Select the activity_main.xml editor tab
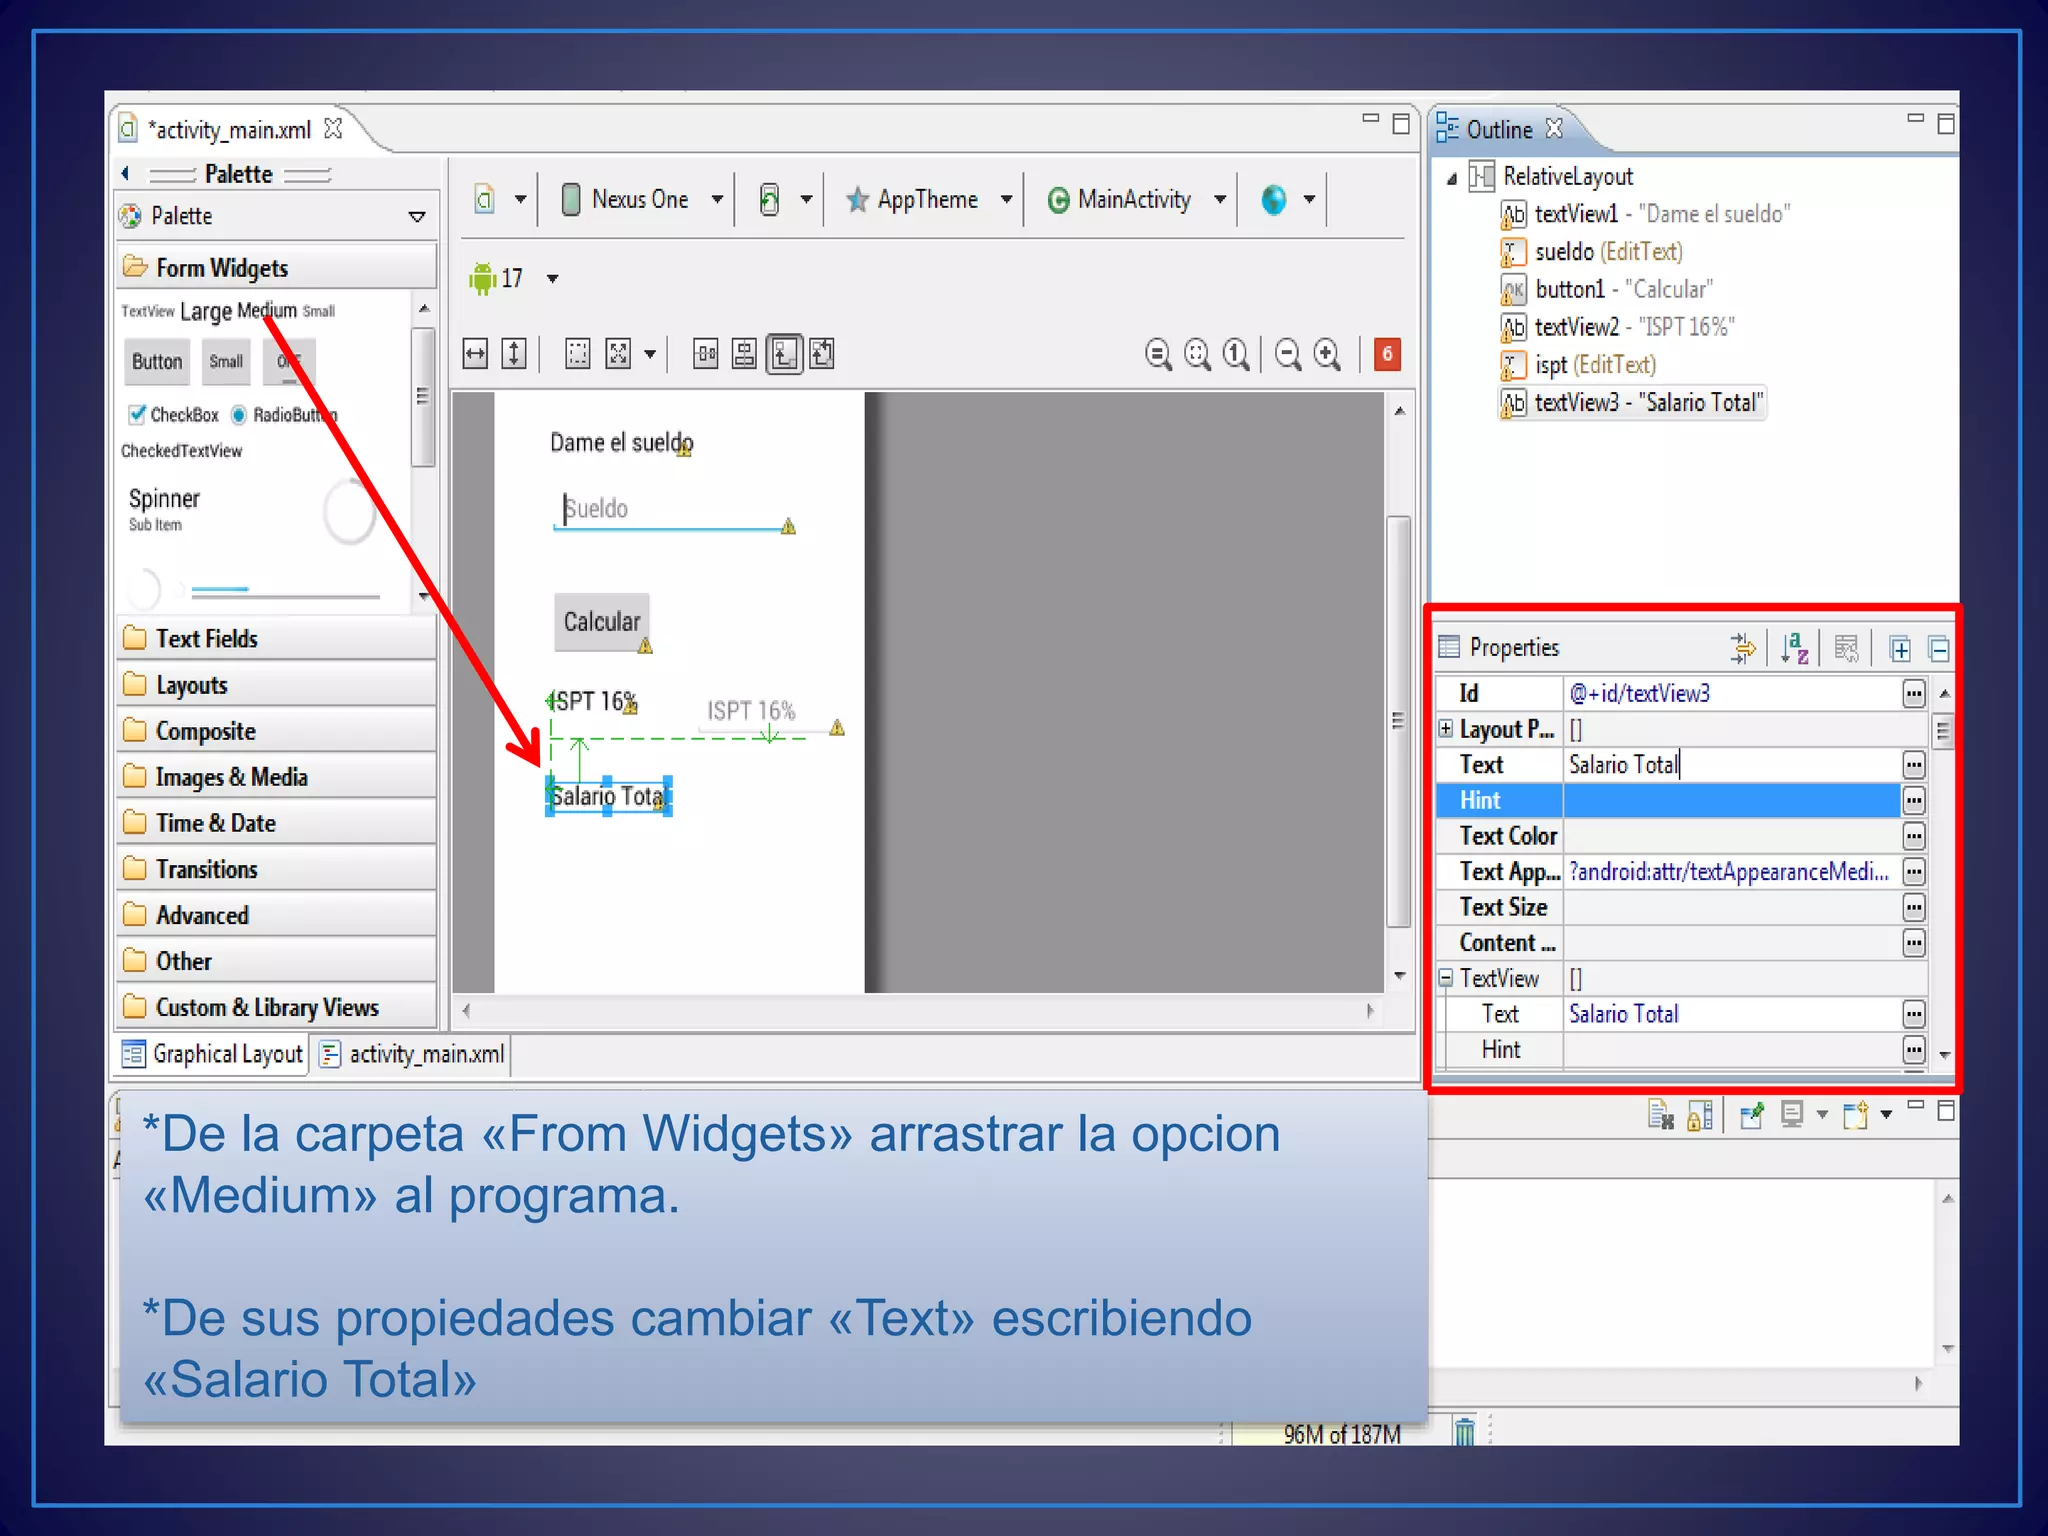This screenshot has height=1536, width=2048. tap(230, 130)
